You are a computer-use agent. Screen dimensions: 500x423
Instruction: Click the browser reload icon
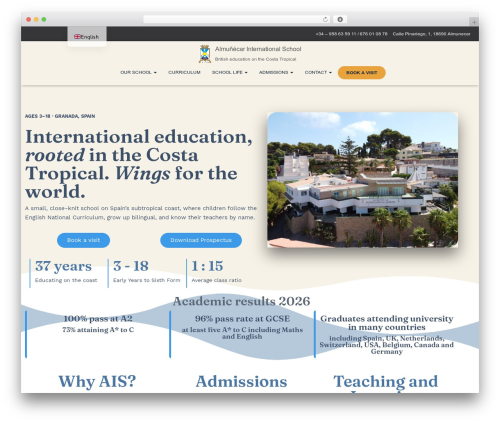[325, 19]
